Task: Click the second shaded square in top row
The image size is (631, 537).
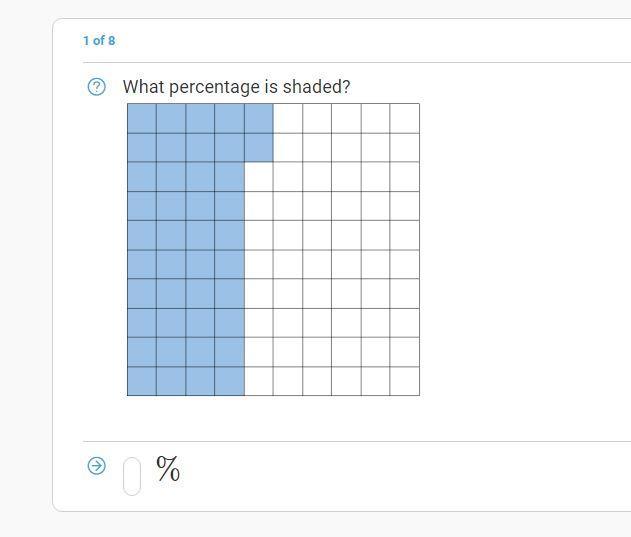Action: [x=171, y=118]
